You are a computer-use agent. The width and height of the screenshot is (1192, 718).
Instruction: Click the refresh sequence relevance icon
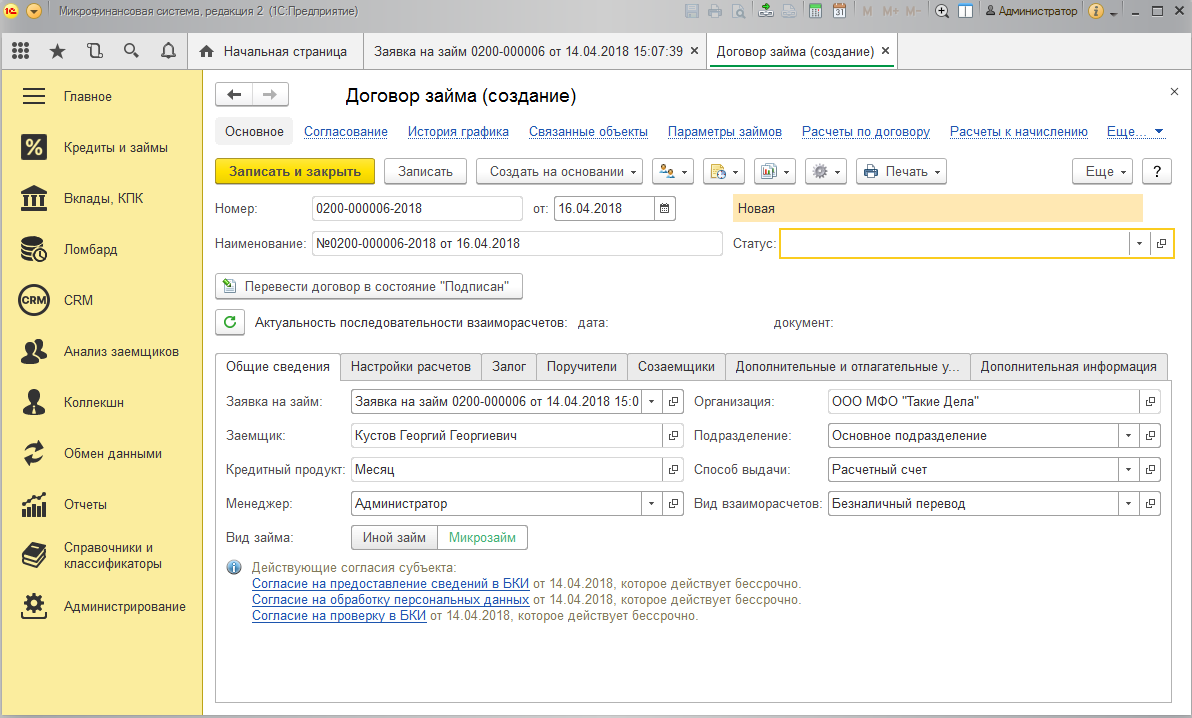pos(230,322)
